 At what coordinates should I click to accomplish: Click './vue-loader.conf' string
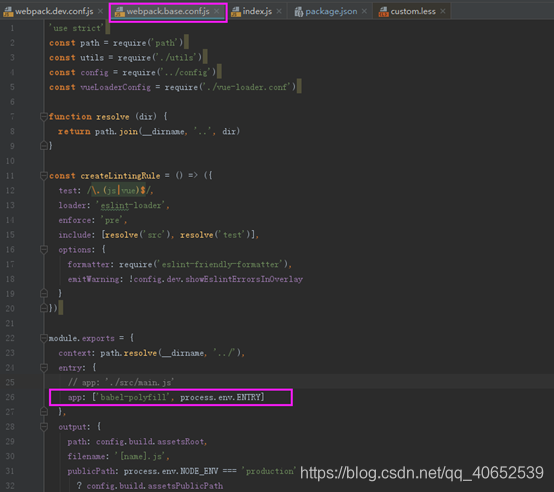coord(247,87)
